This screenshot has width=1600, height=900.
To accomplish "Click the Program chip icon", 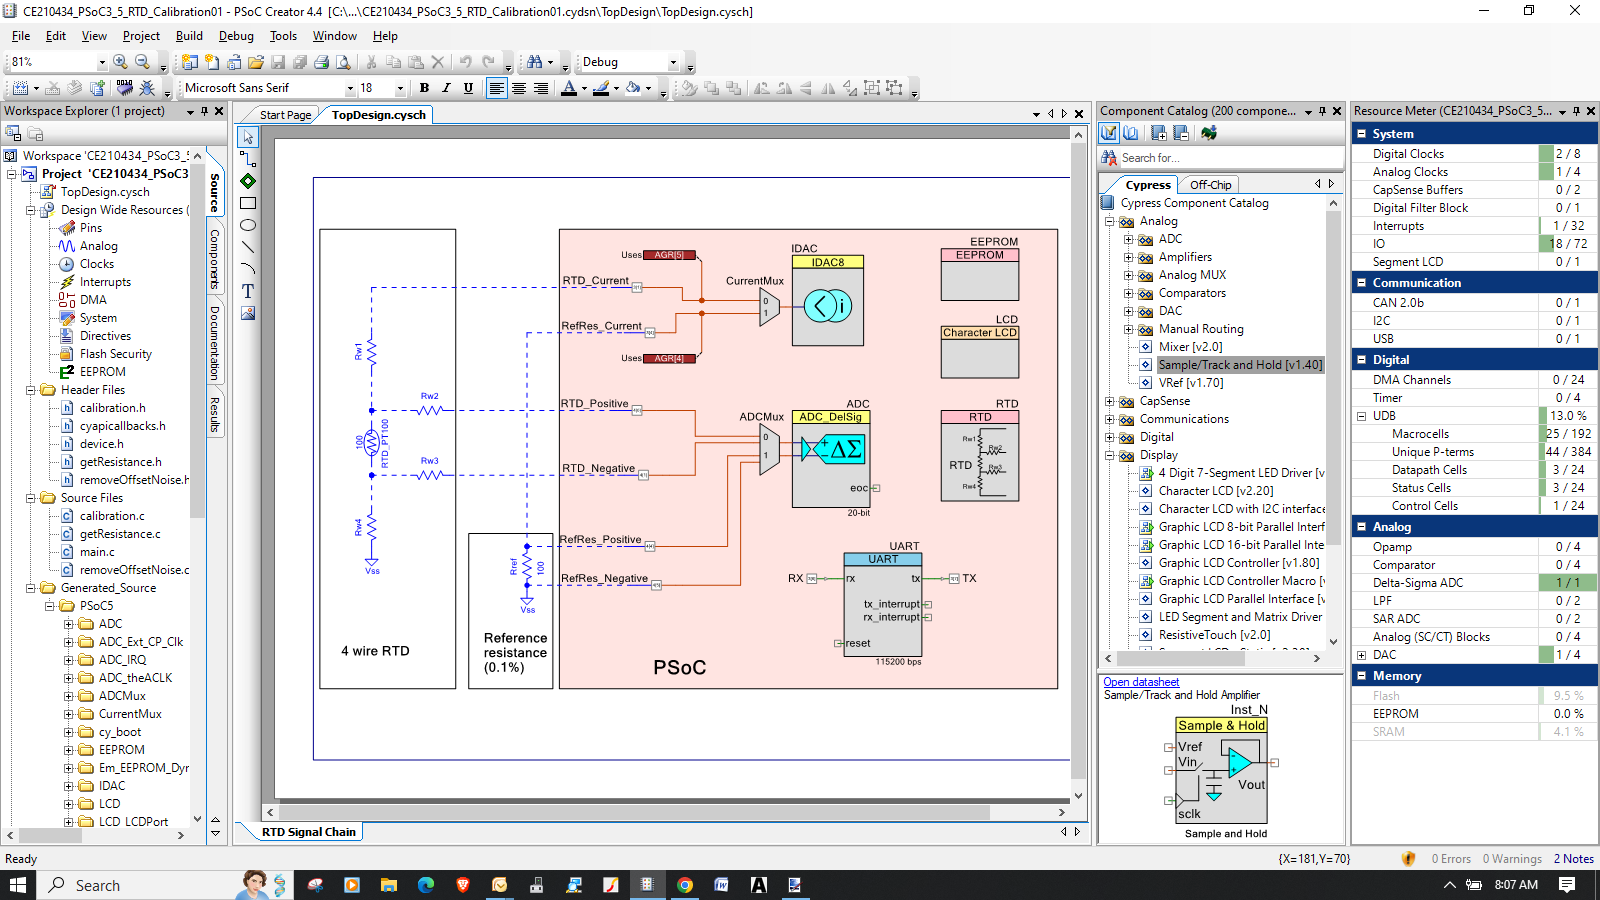I will [x=124, y=88].
